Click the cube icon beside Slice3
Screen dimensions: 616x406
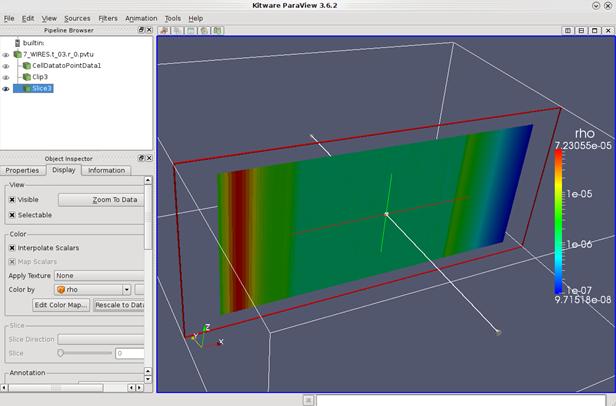(27, 88)
